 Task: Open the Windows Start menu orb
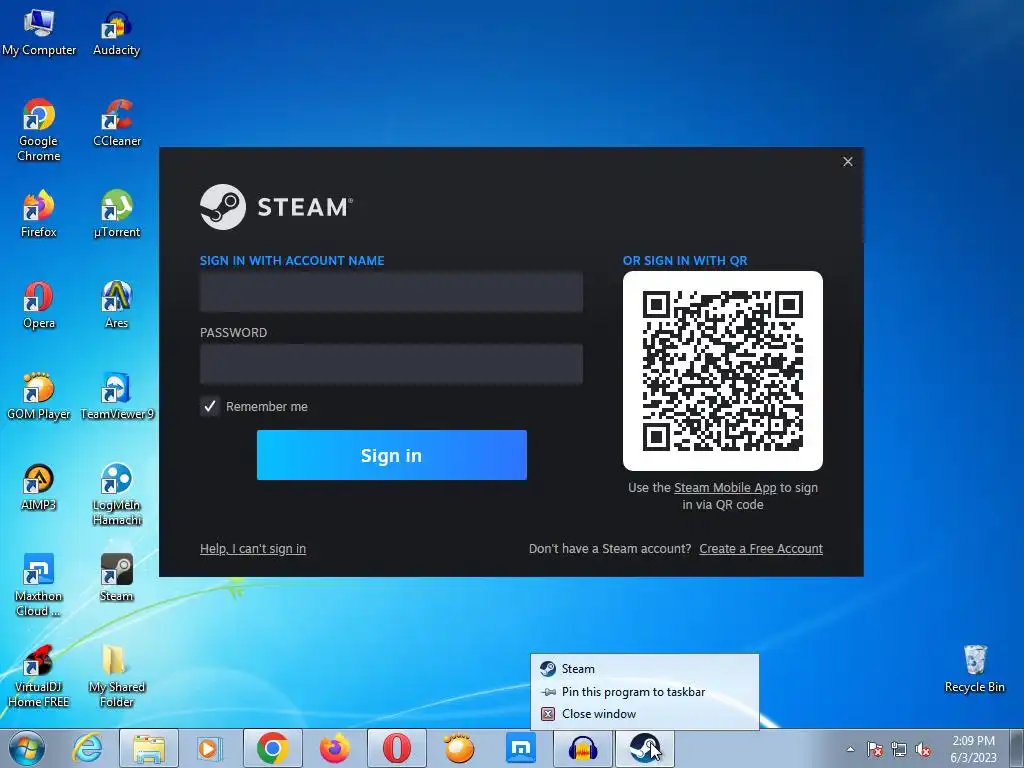27,748
